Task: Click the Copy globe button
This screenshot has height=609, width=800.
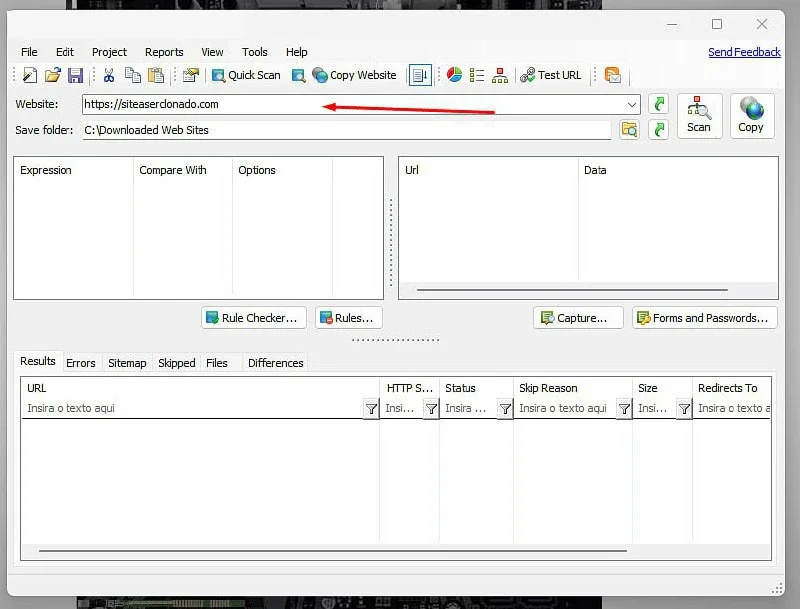Action: (752, 116)
